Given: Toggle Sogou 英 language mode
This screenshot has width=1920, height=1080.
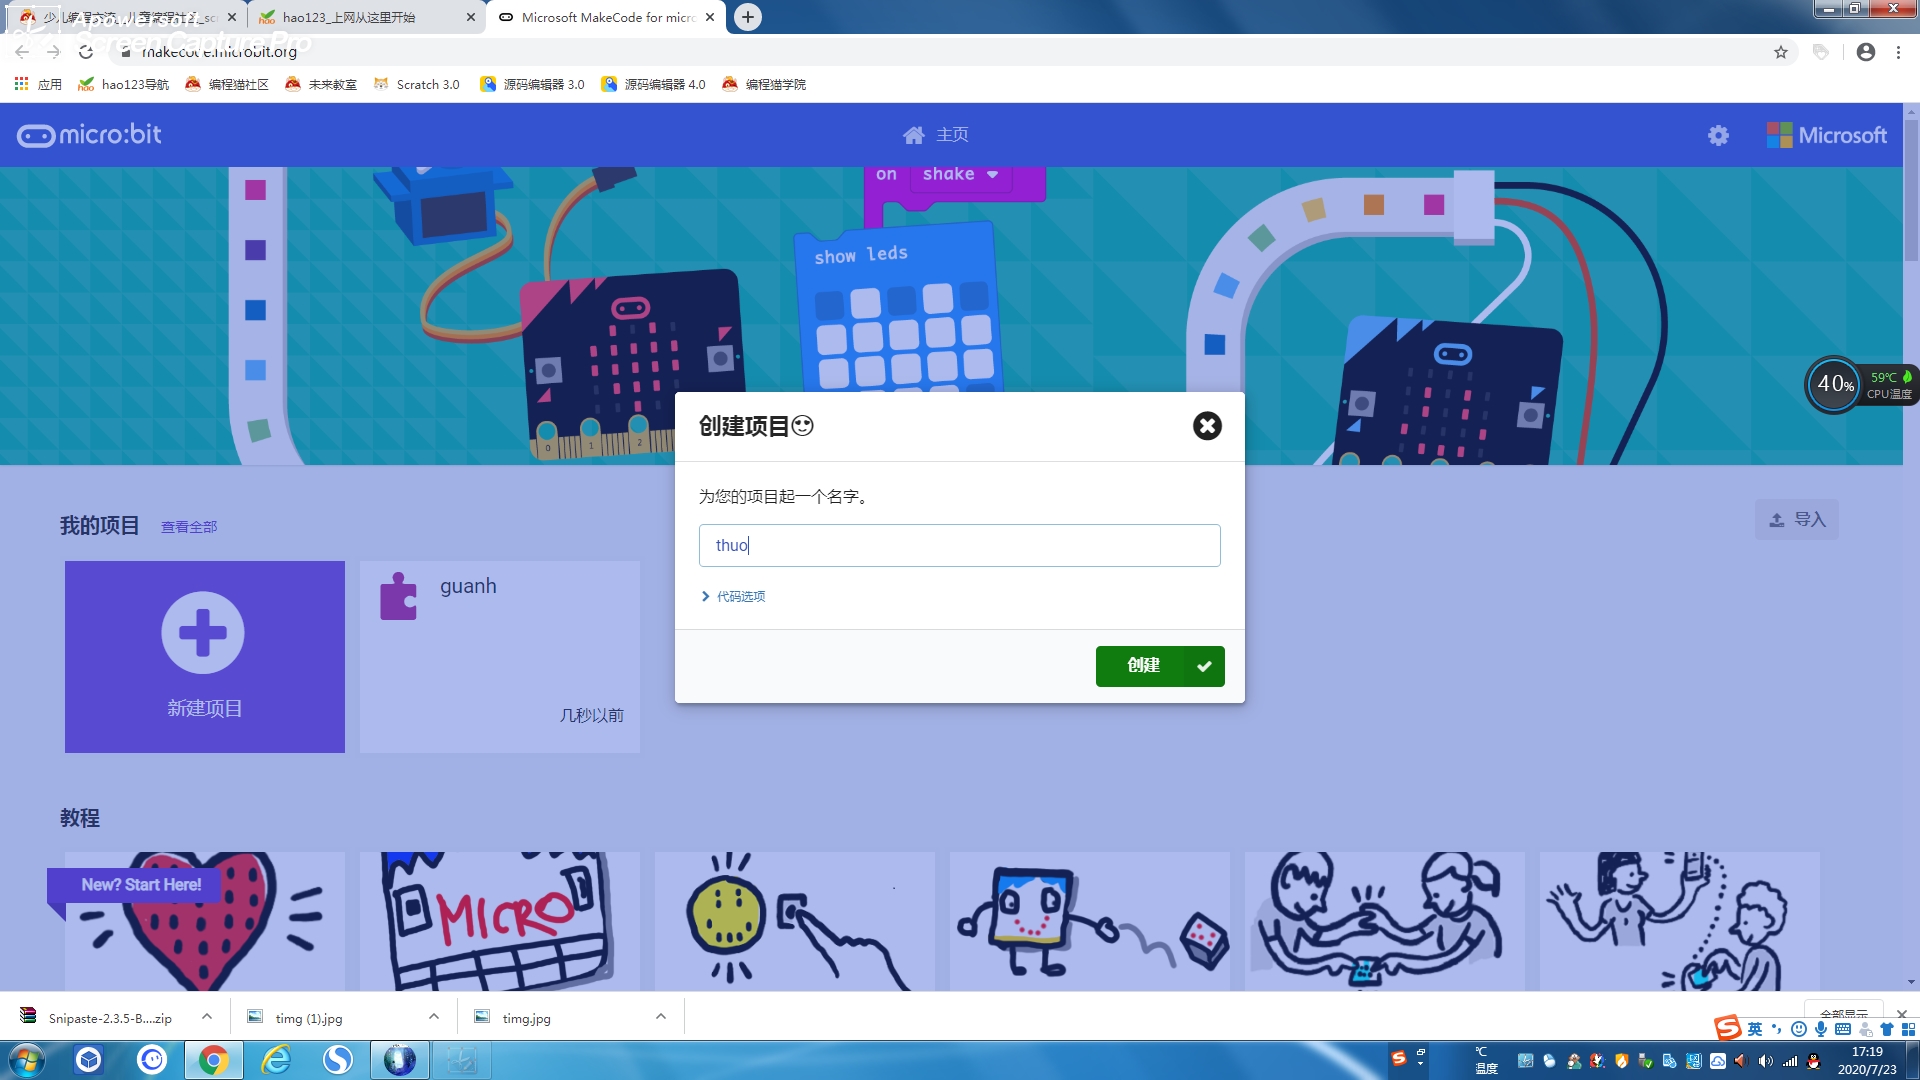Looking at the screenshot, I should (1755, 1029).
